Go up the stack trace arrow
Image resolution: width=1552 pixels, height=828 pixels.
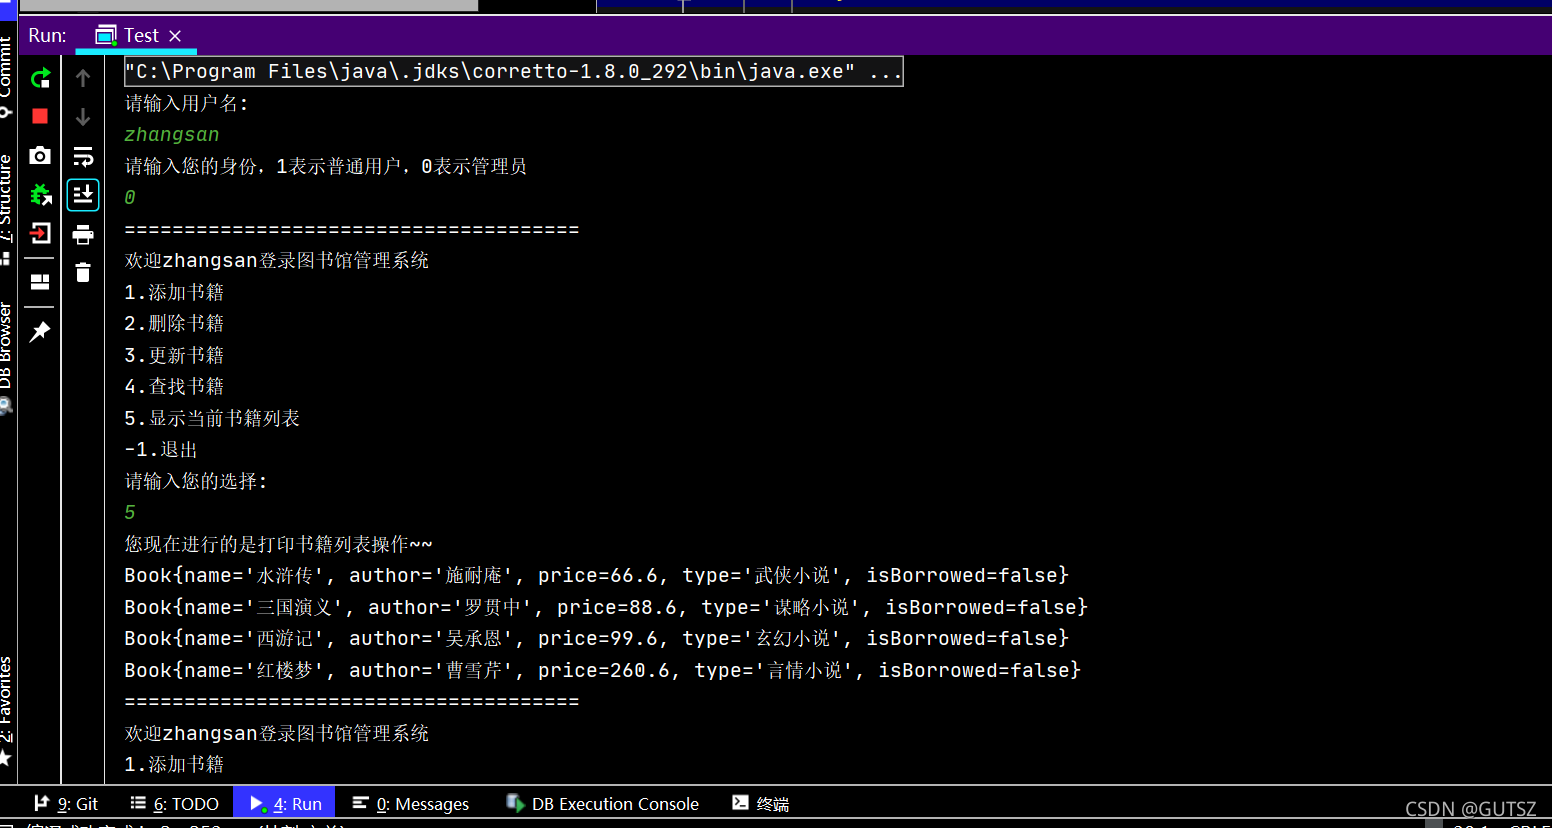83,78
